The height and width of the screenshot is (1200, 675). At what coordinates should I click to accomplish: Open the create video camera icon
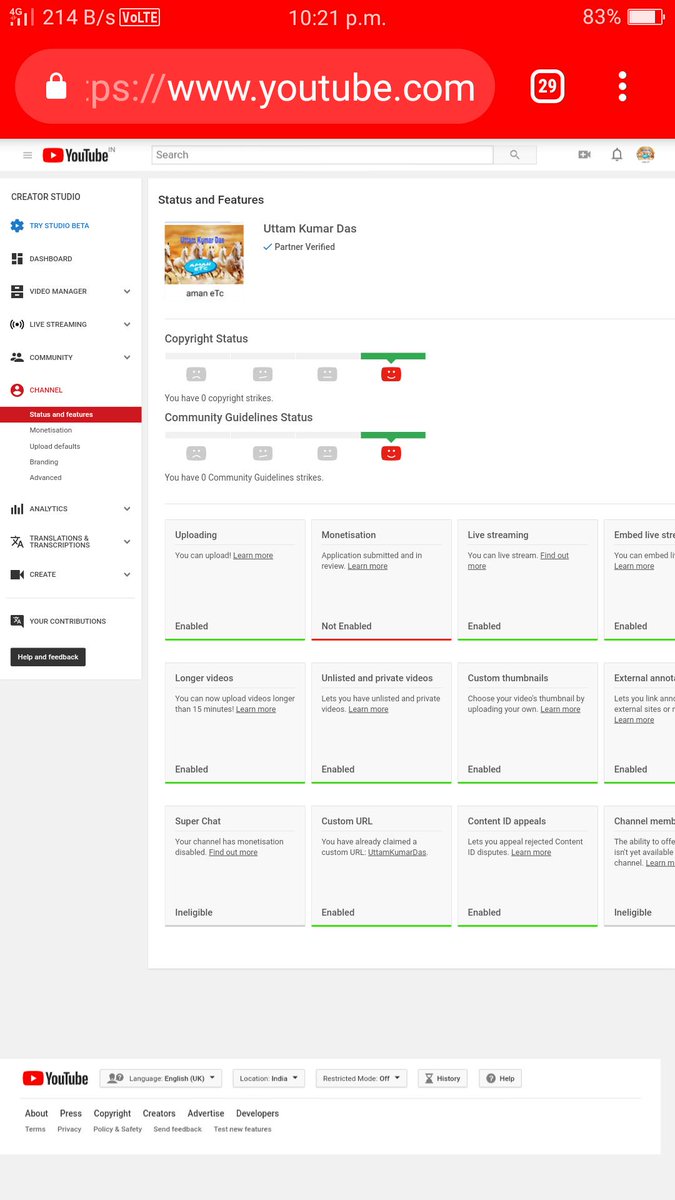point(585,155)
